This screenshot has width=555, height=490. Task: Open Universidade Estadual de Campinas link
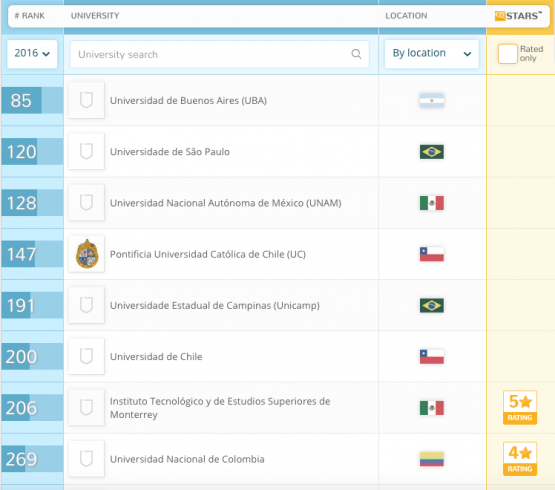(x=215, y=305)
